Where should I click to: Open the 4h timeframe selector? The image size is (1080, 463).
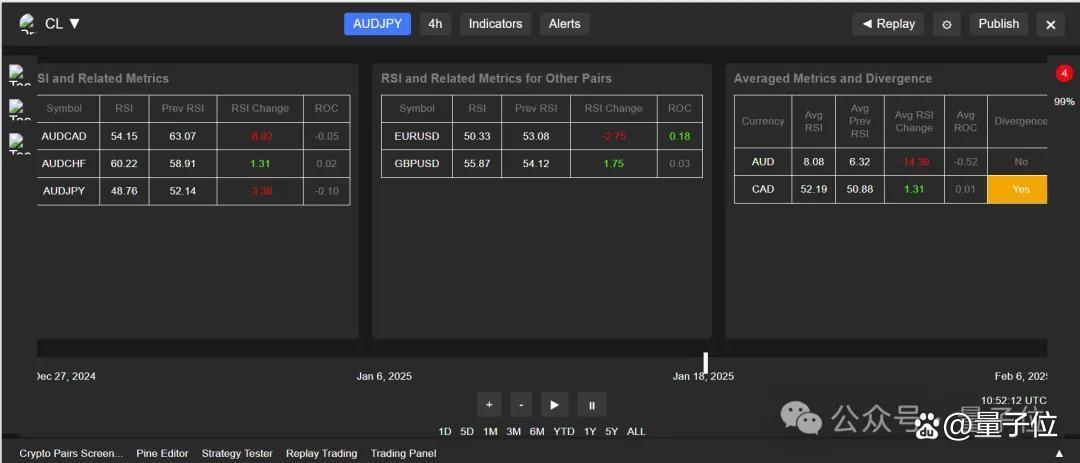434,24
